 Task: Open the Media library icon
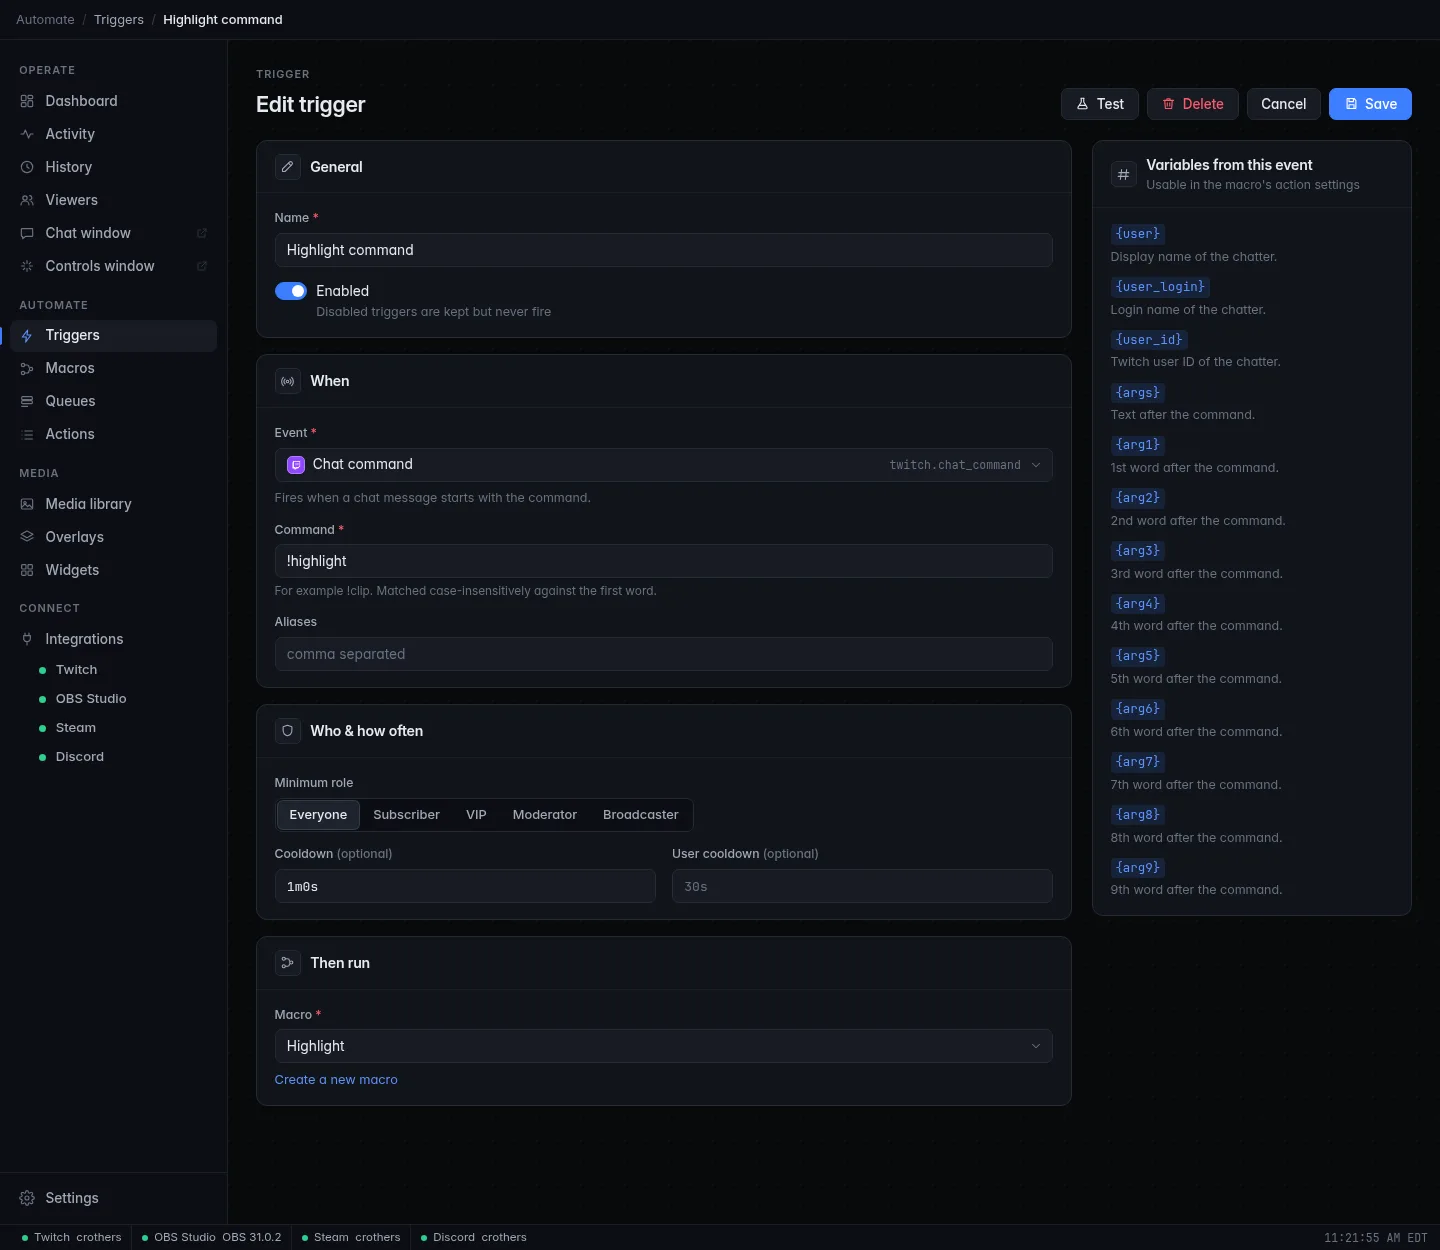(x=27, y=504)
